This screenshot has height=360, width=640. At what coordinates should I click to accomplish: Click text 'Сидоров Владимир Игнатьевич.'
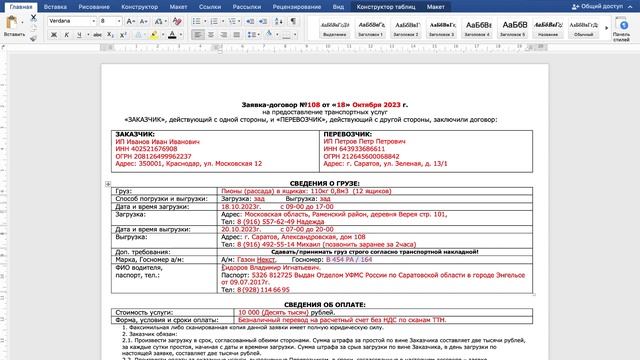pos(271,268)
